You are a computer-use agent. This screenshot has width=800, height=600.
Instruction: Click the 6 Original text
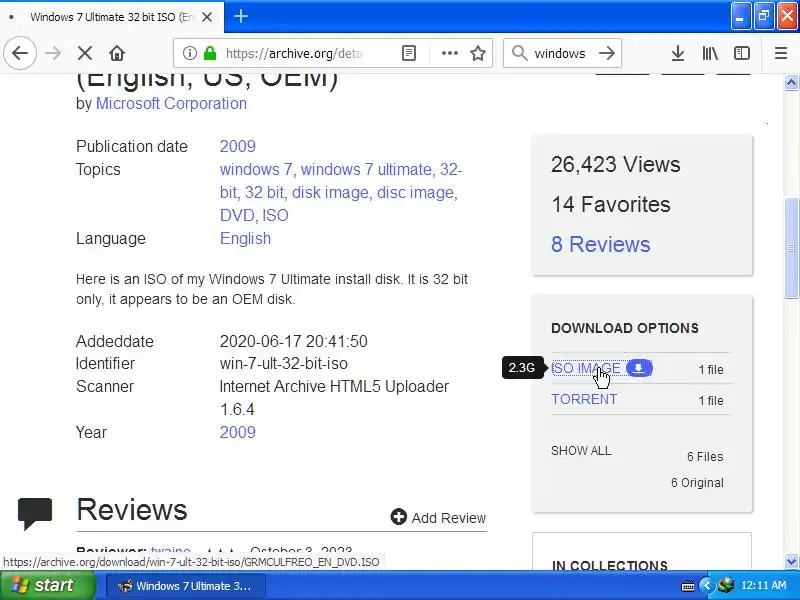pos(697,482)
